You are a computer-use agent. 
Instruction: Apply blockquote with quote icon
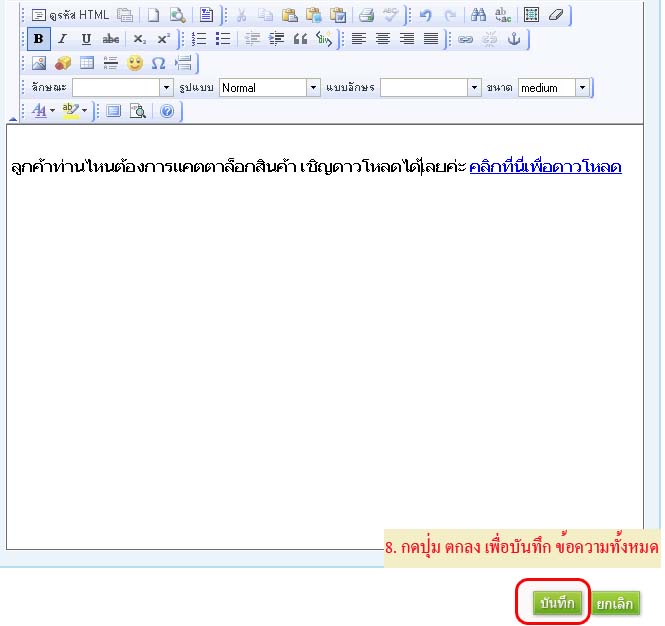tap(300, 39)
